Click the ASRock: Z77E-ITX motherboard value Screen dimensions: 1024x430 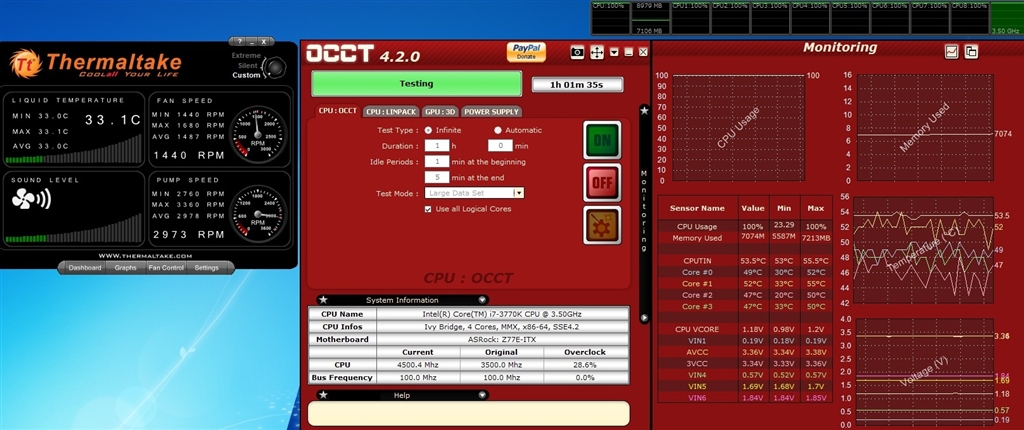503,339
